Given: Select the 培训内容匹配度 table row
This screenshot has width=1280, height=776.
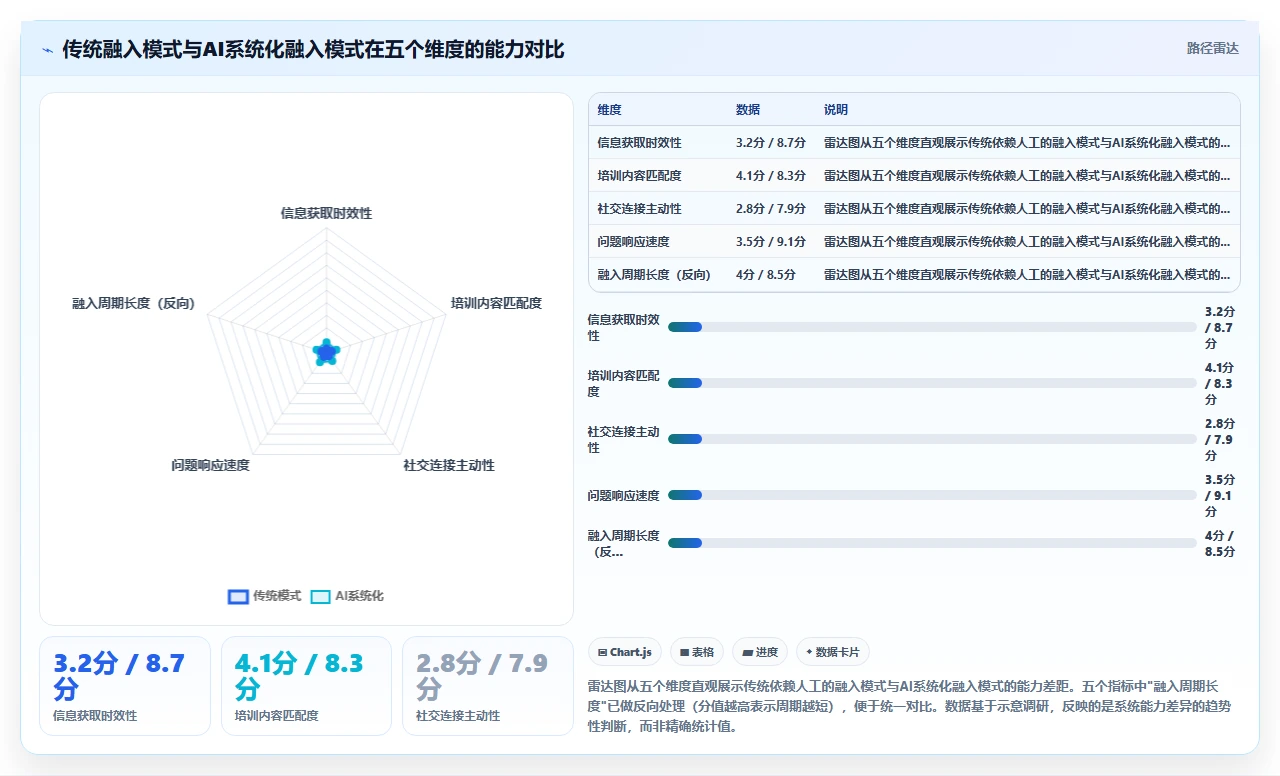Looking at the screenshot, I should tap(914, 176).
